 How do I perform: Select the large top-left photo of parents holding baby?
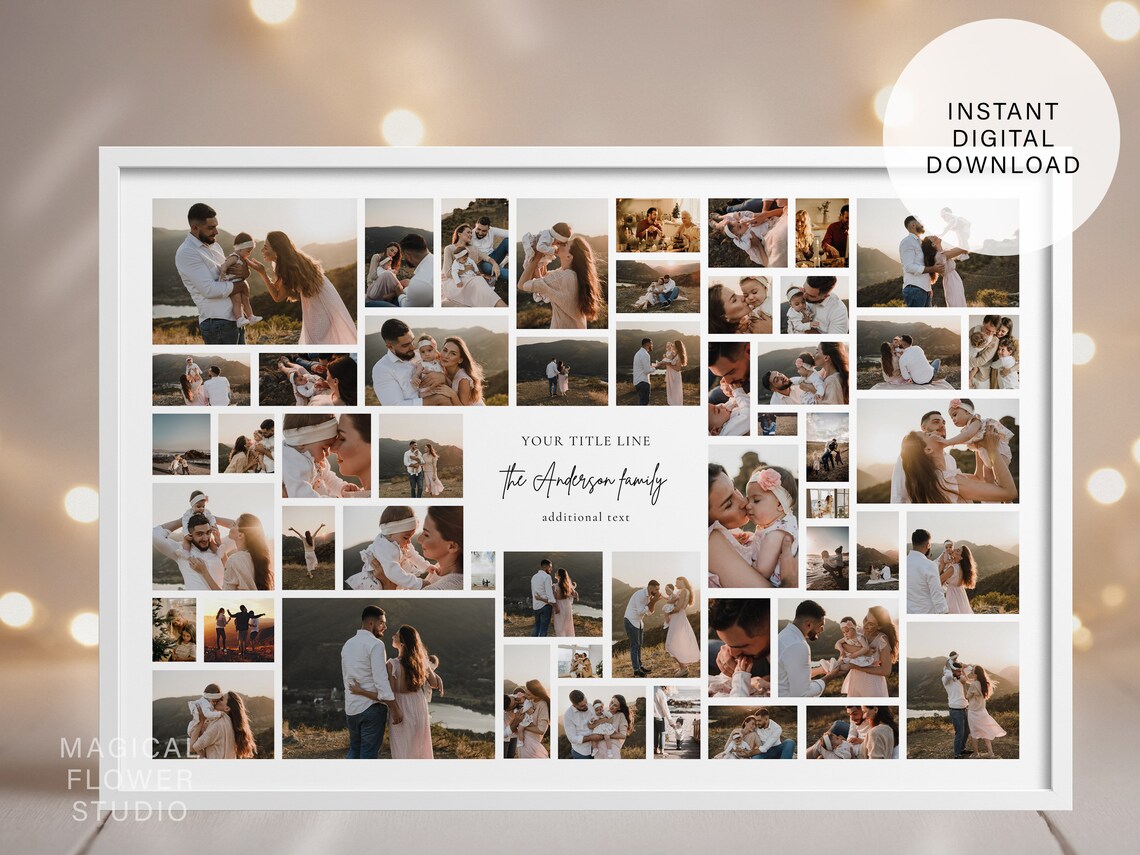point(254,271)
